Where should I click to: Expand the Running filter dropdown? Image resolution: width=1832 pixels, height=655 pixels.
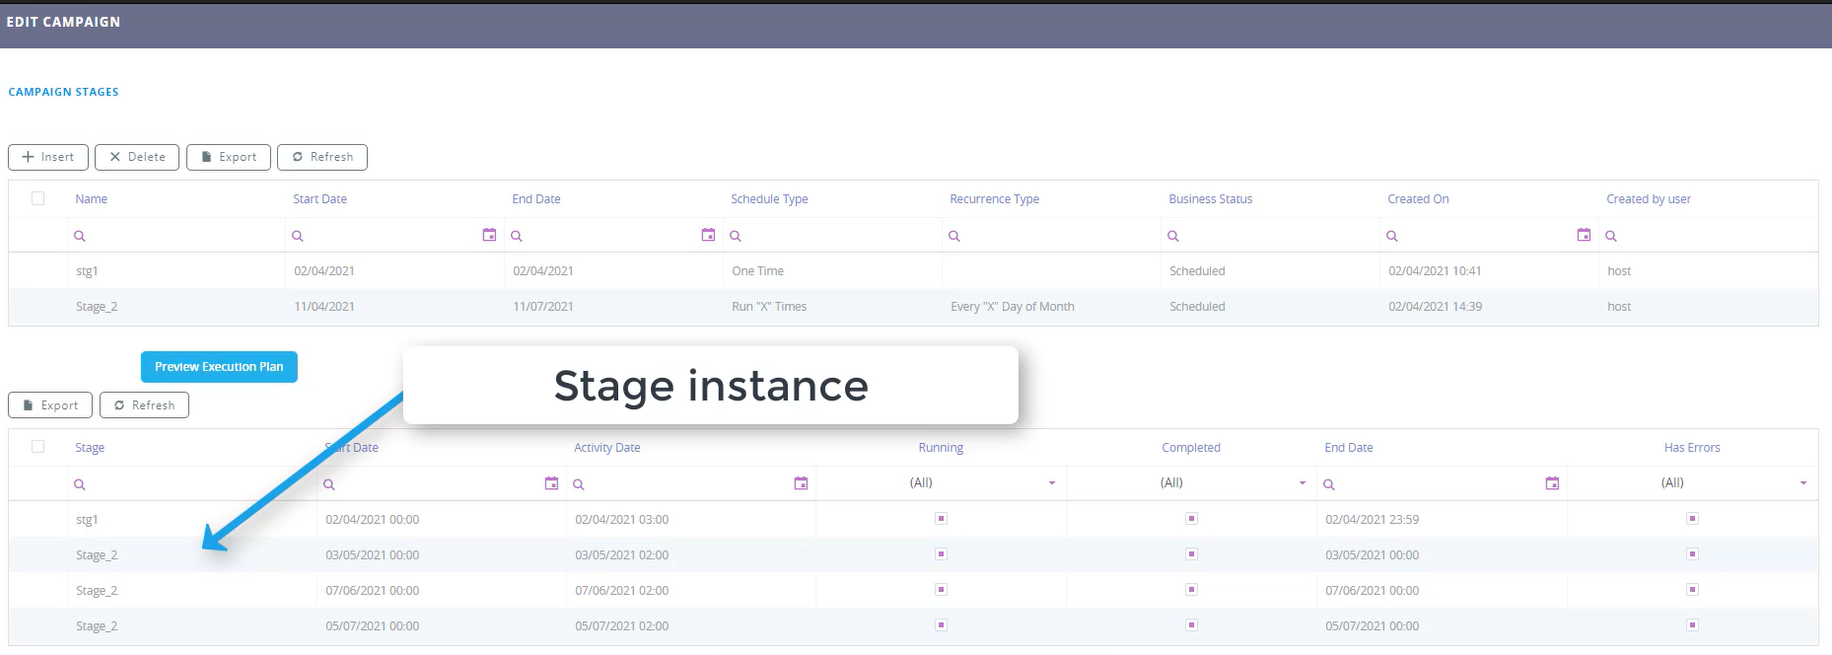coord(1051,483)
